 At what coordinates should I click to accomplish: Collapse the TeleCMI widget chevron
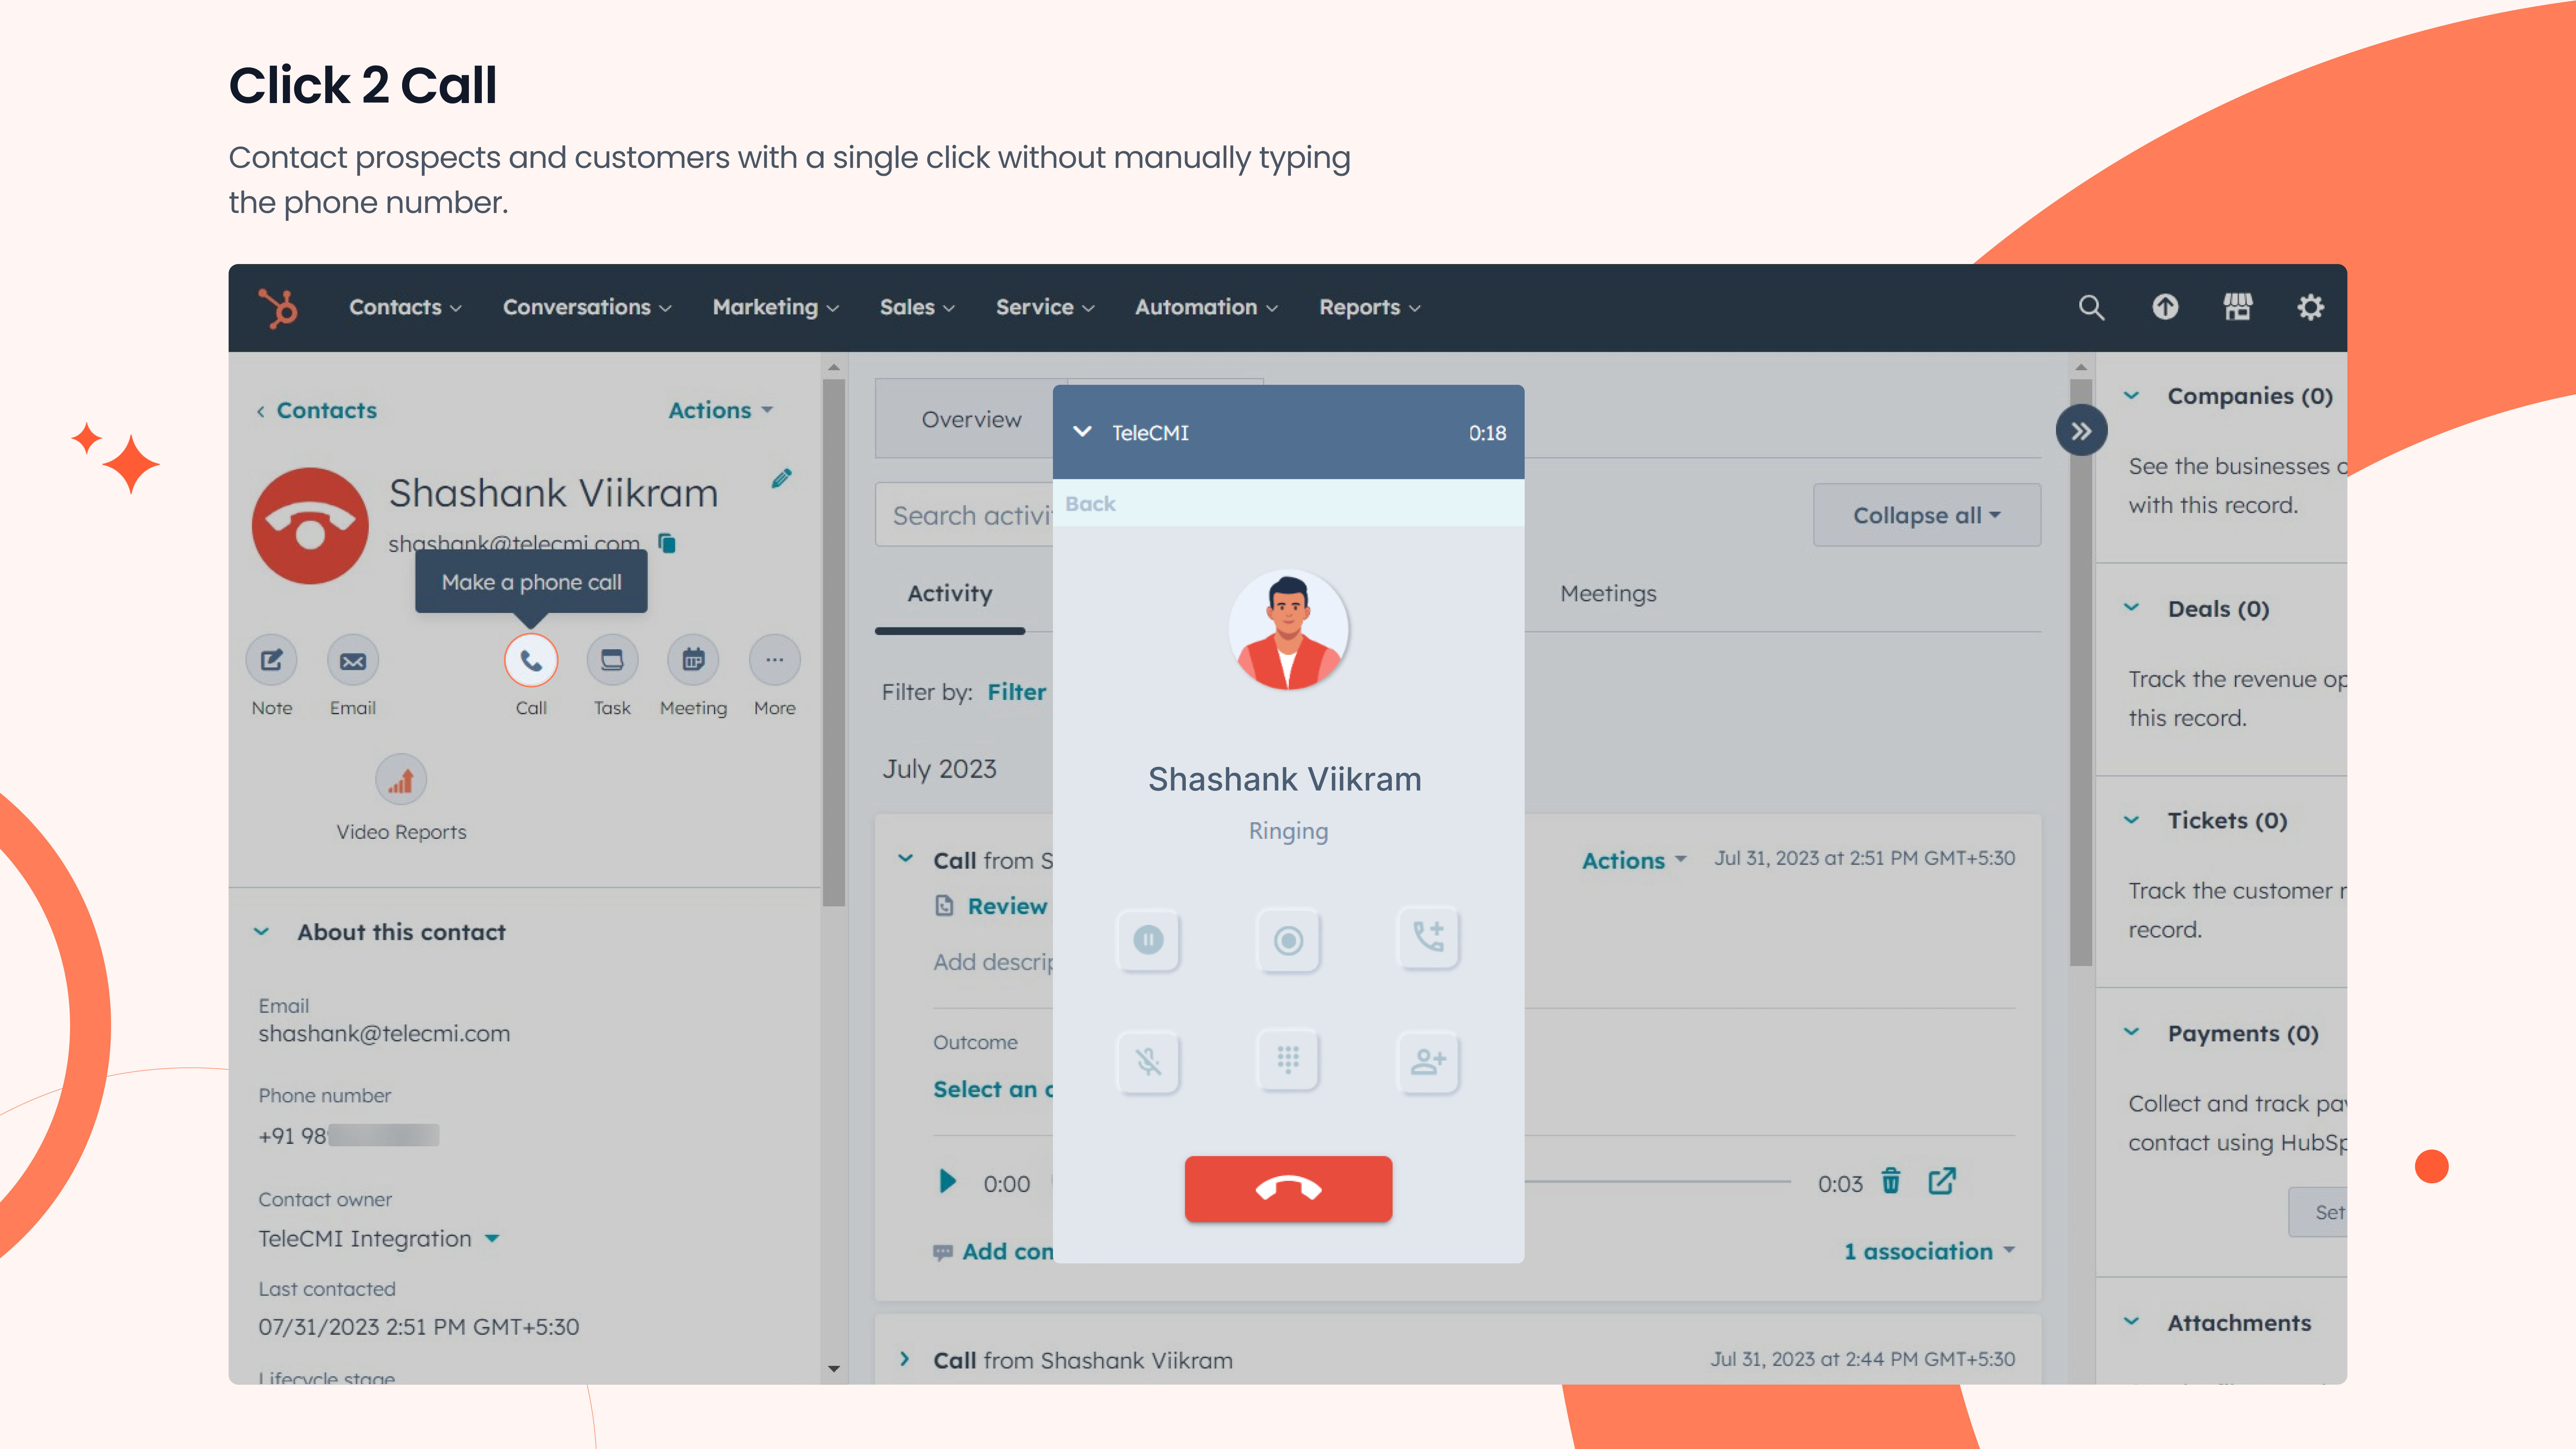(1082, 432)
